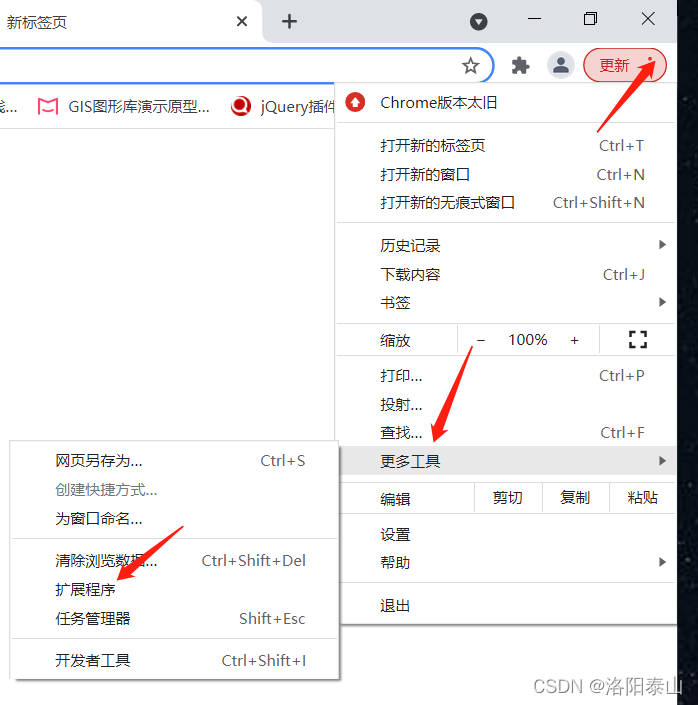Screen dimensions: 698x705
Task: Click the 复制 copy button
Action: click(575, 498)
